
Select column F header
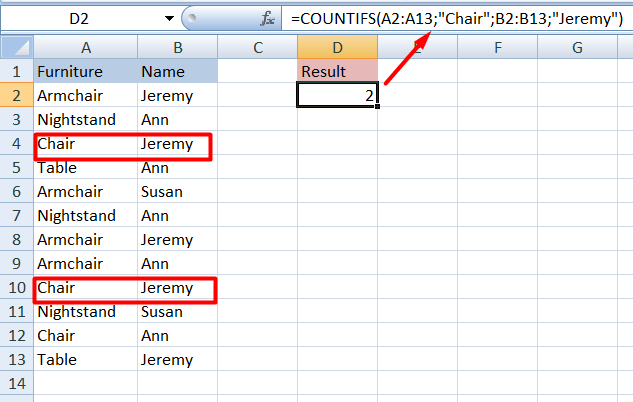click(x=497, y=47)
